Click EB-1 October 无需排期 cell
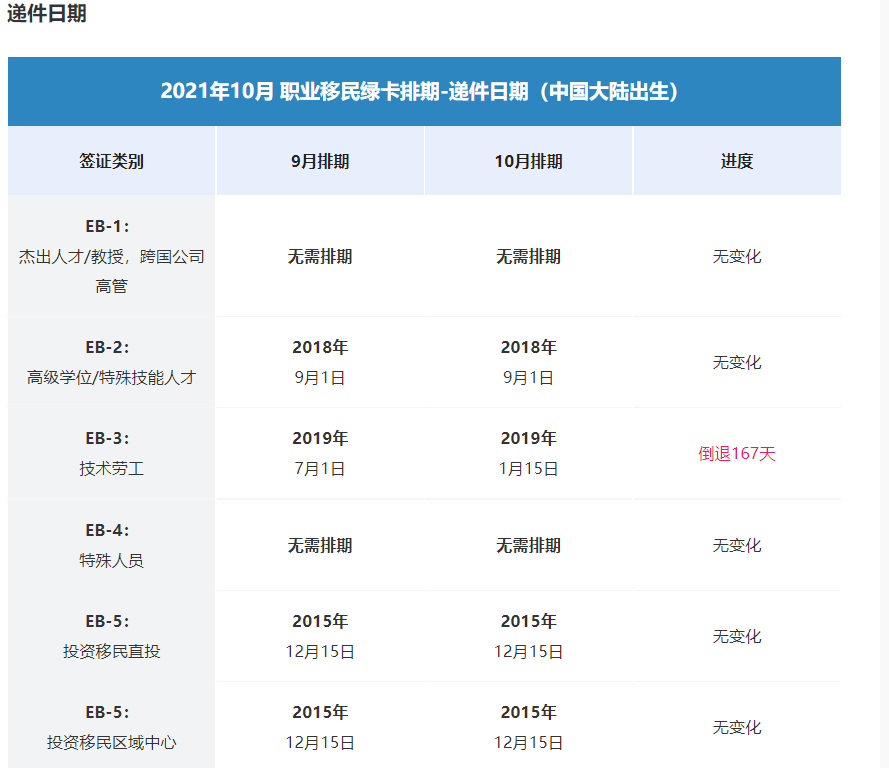This screenshot has width=889, height=768. [x=528, y=256]
